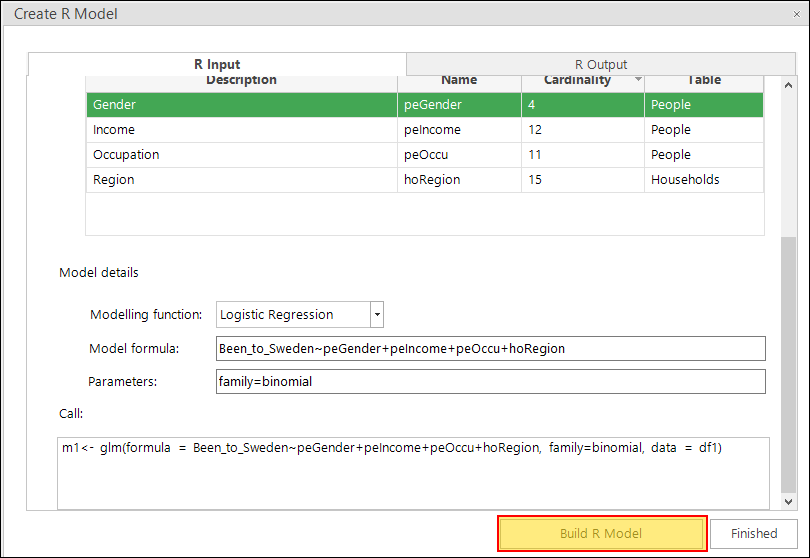Click the Build R Model button

pyautogui.click(x=602, y=533)
